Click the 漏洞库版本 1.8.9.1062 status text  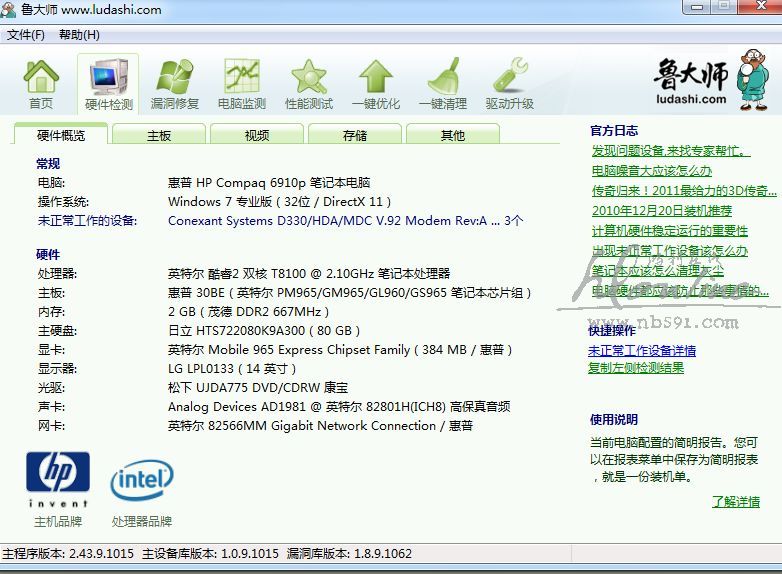tap(349, 554)
